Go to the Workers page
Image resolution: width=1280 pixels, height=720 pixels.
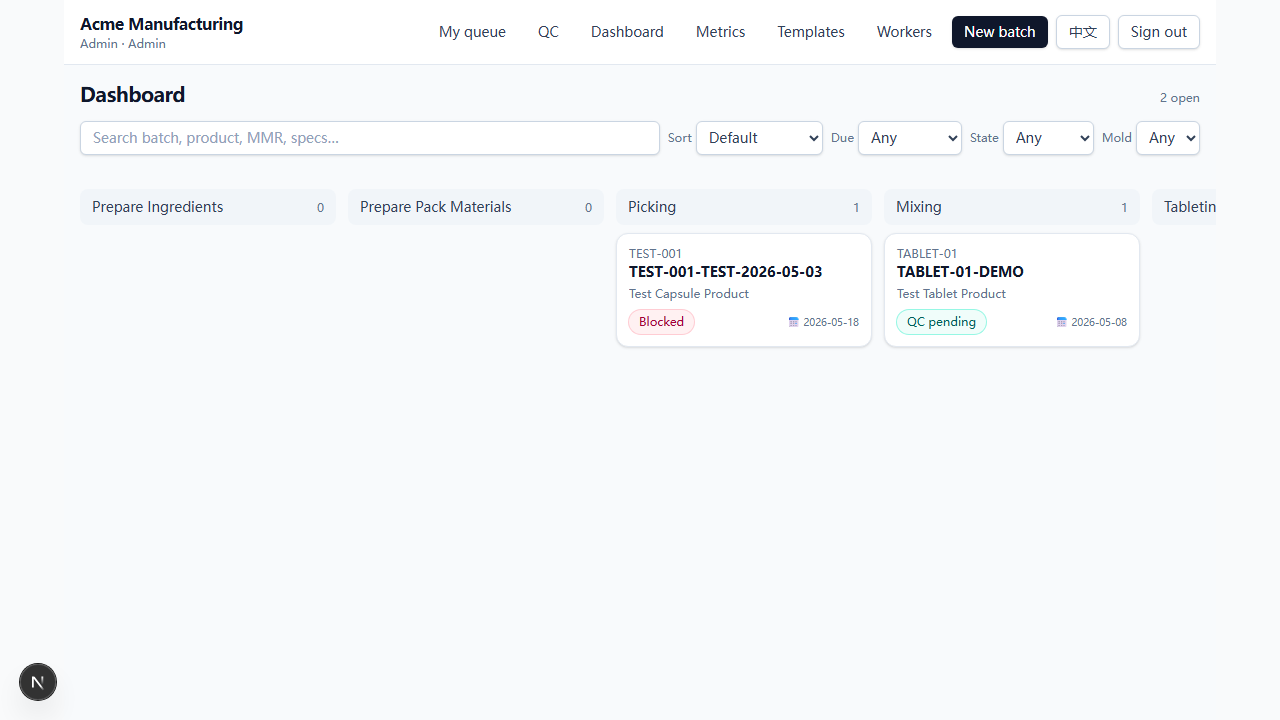click(x=904, y=32)
